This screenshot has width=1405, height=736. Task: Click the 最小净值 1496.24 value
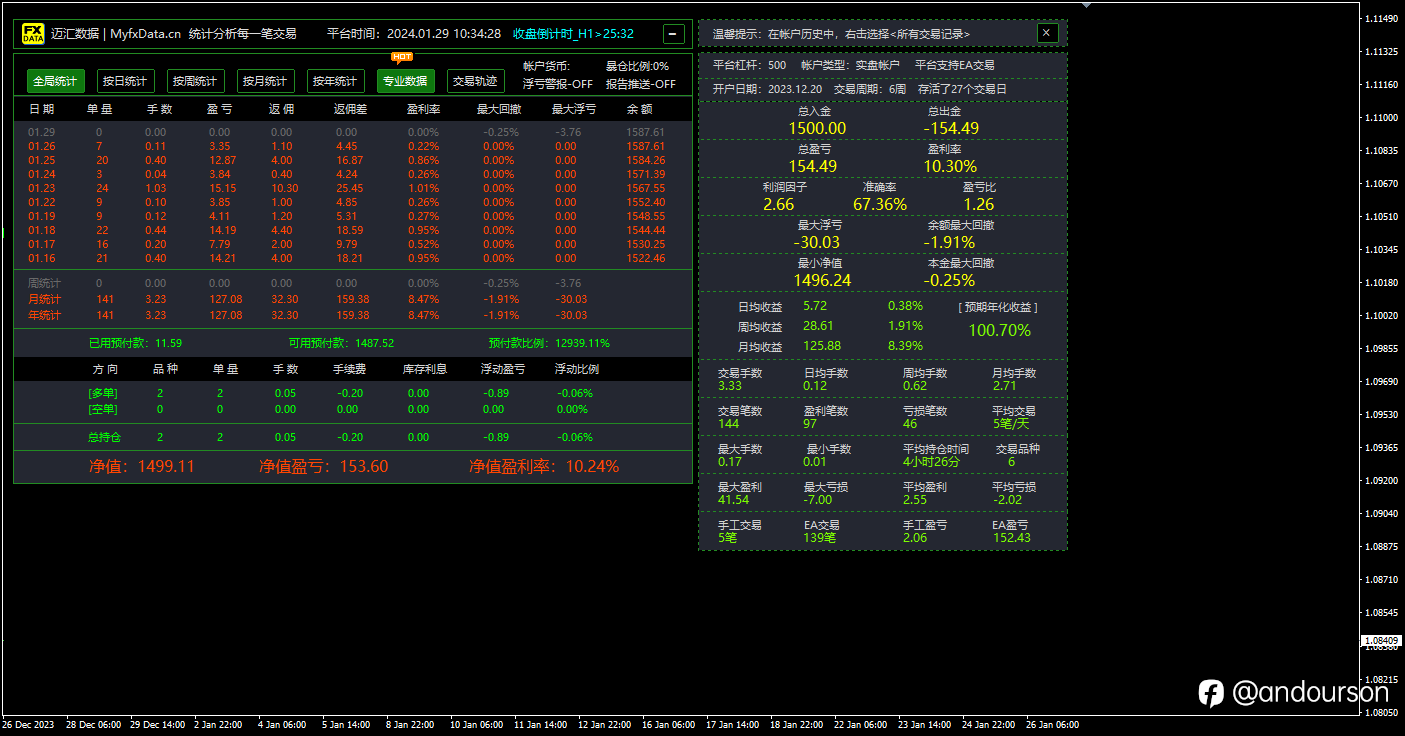tap(823, 280)
